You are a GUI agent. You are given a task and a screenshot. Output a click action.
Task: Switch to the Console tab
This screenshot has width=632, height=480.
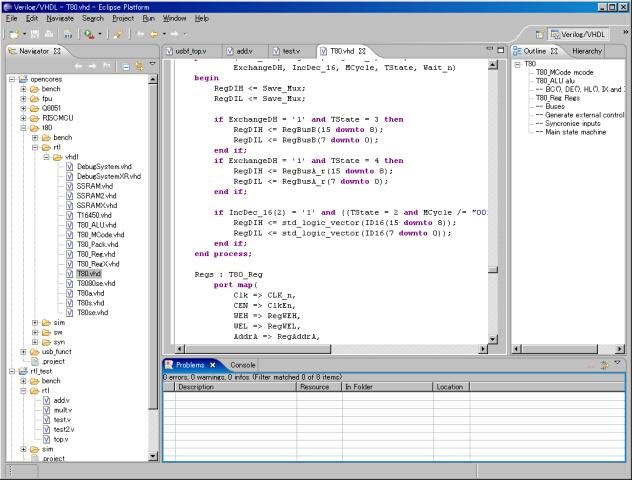[x=243, y=365]
